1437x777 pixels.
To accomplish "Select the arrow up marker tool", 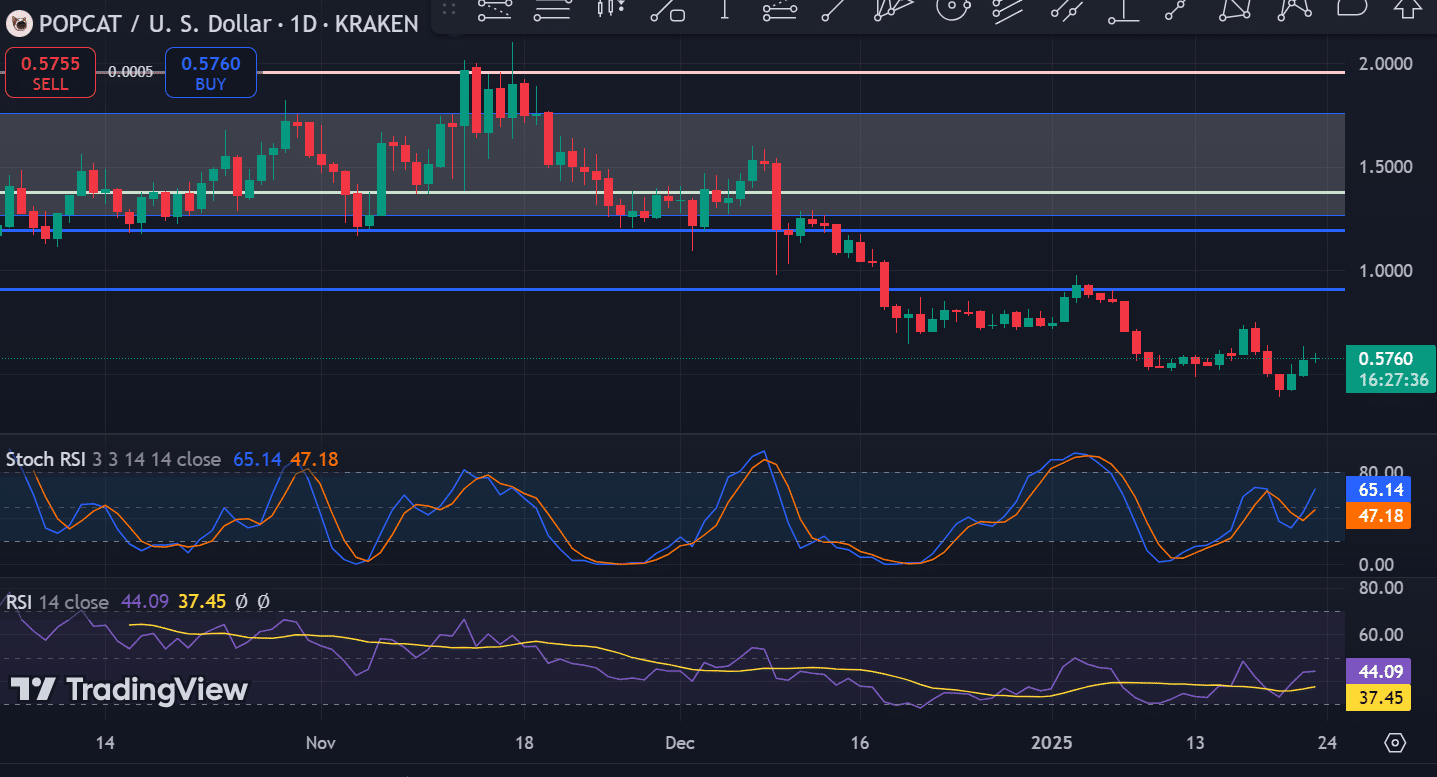I will coord(1410,8).
